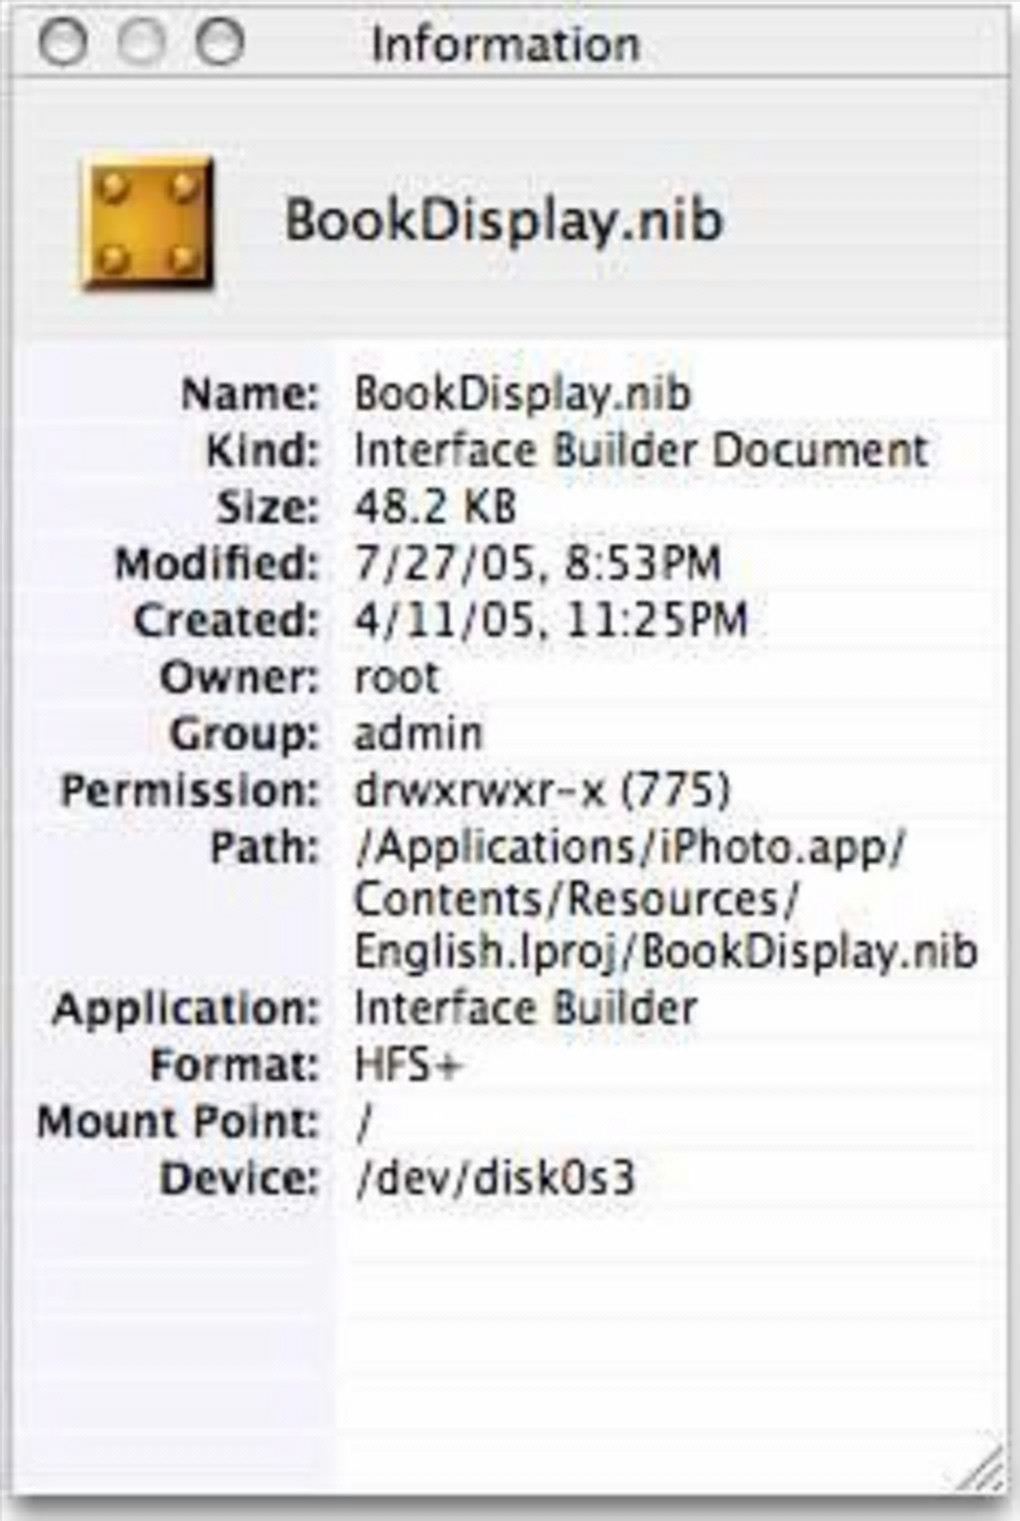
Task: Click the Application value Interface Builder
Action: coord(525,1008)
